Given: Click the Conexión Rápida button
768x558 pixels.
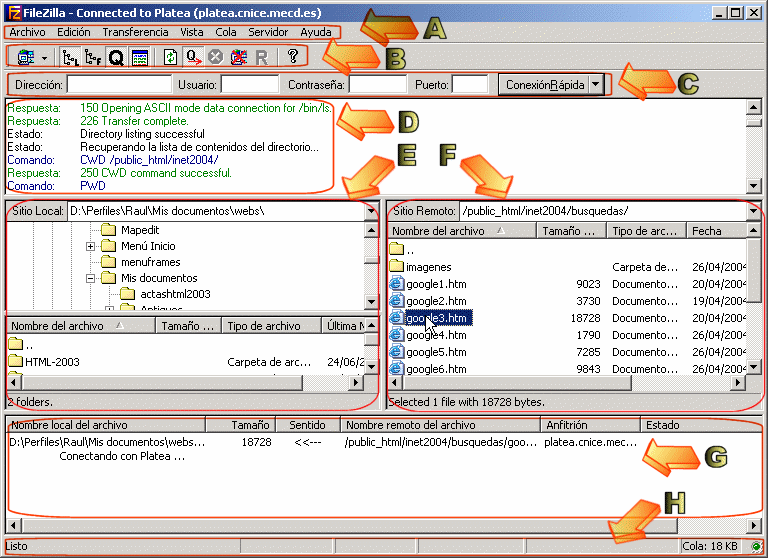Looking at the screenshot, I should 543,85.
